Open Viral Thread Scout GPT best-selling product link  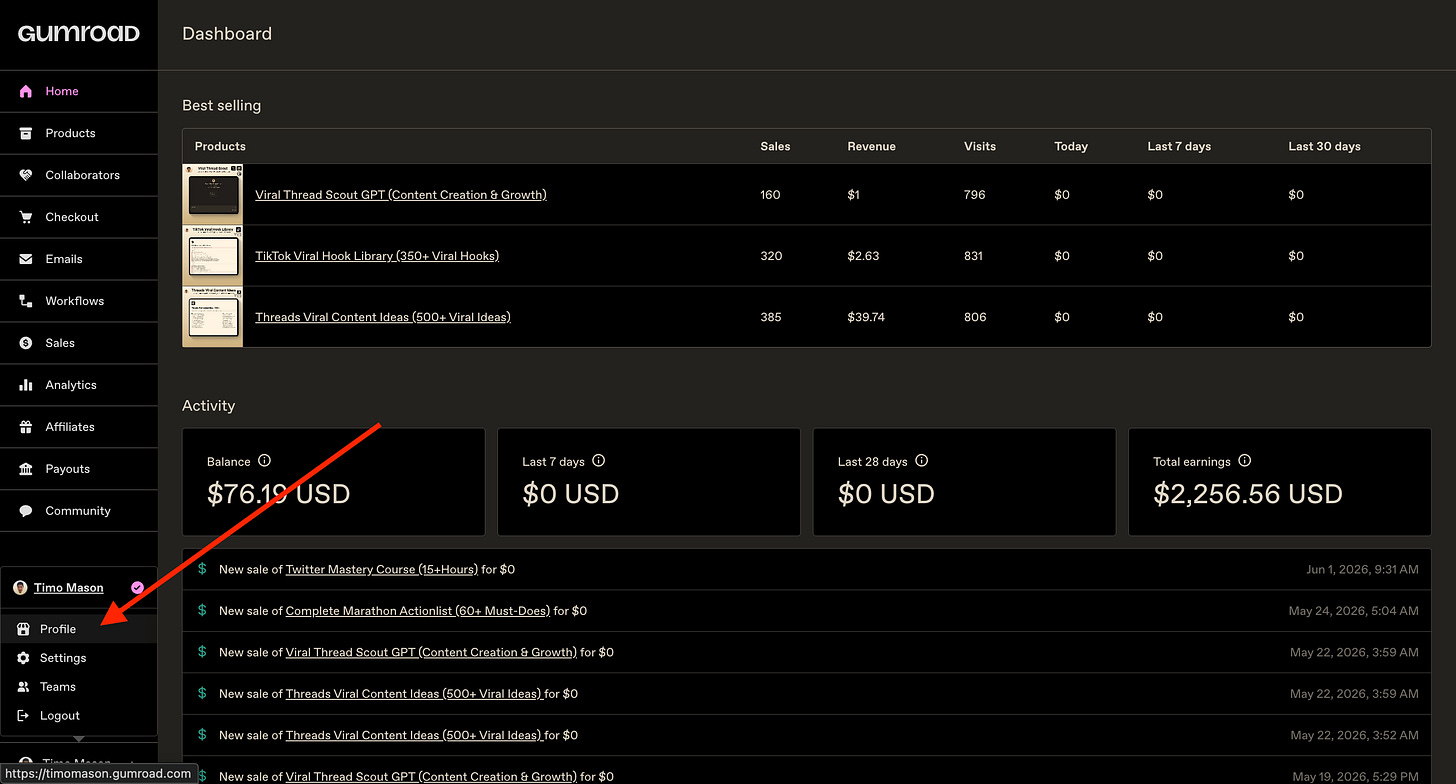[x=401, y=195]
